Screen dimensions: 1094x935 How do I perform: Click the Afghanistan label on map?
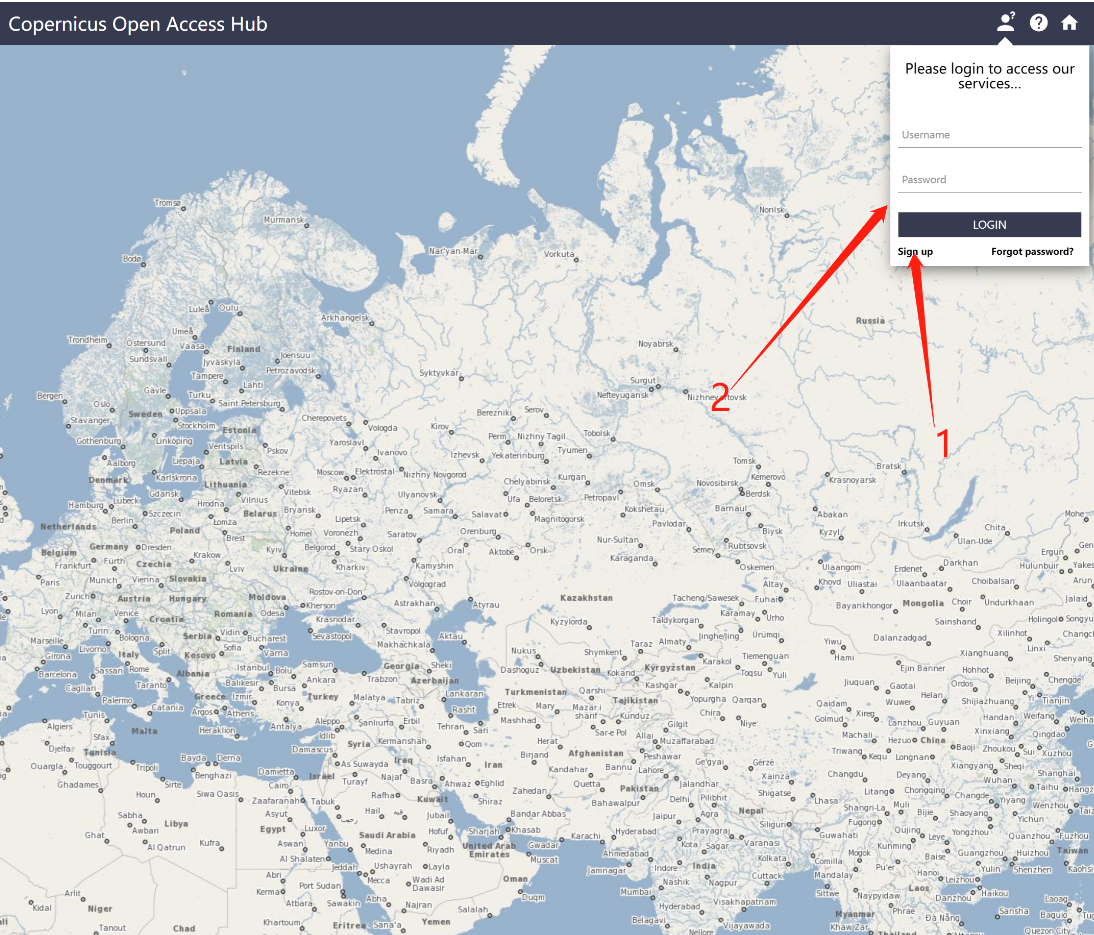pyautogui.click(x=595, y=753)
